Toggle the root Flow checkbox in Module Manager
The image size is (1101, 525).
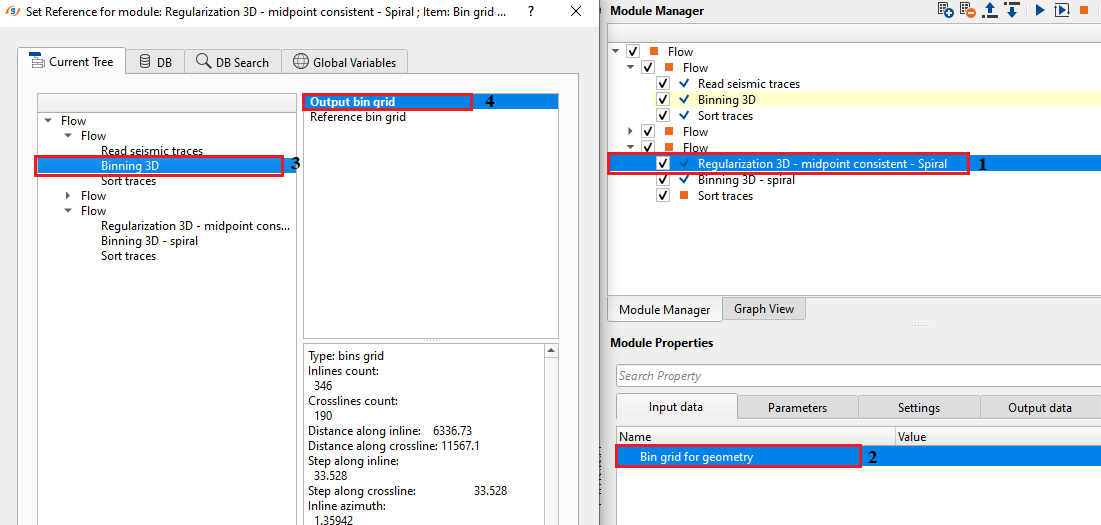633,51
